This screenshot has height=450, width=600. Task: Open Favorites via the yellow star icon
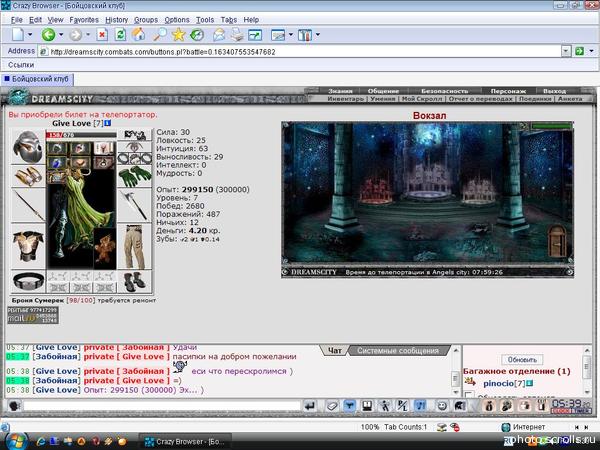[x=178, y=35]
